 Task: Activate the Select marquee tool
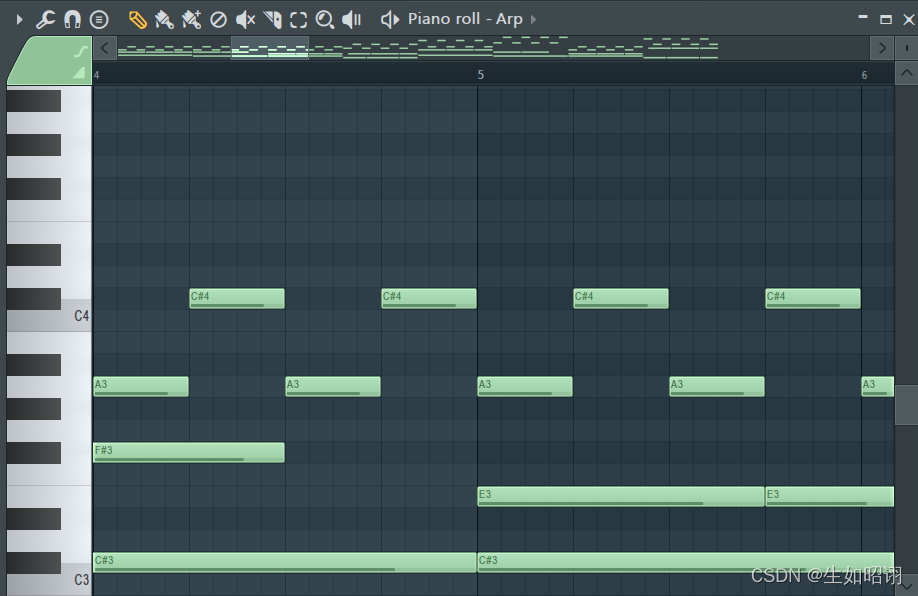pyautogui.click(x=299, y=19)
